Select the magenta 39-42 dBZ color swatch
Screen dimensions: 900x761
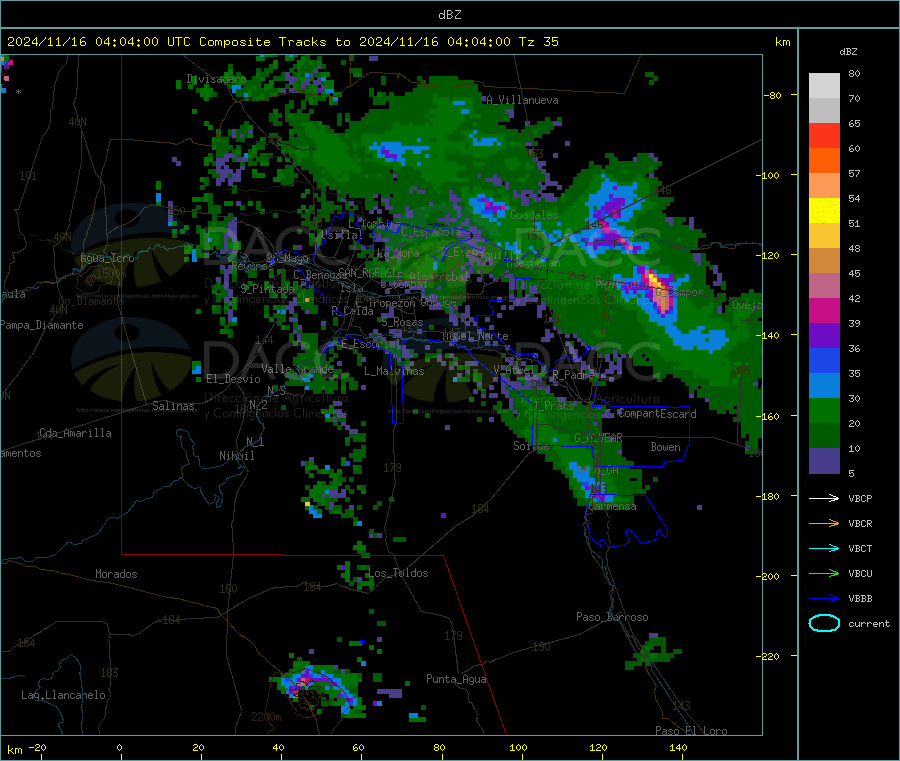[824, 310]
